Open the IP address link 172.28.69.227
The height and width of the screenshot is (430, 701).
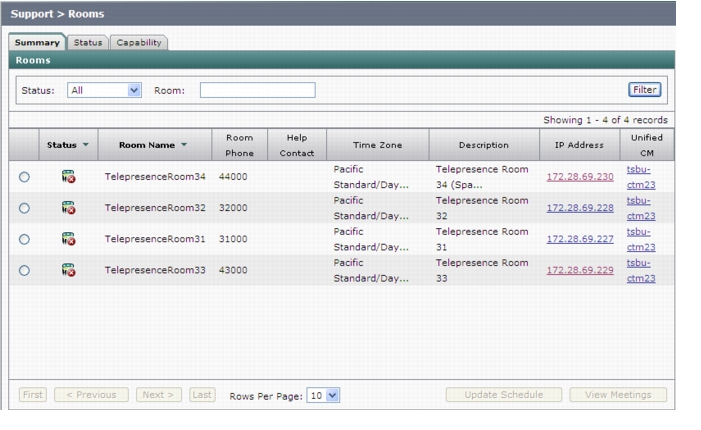580,239
